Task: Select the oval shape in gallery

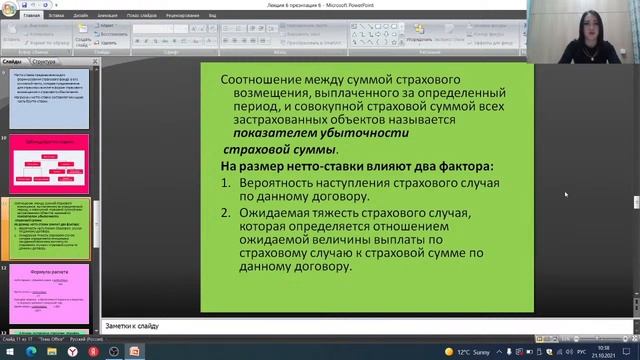Action: point(386,26)
